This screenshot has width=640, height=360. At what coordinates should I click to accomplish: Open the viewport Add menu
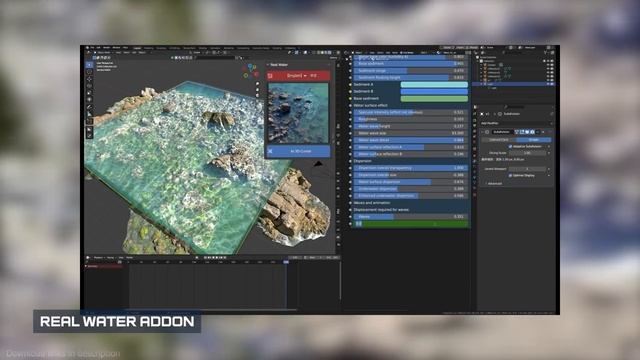tap(133, 53)
